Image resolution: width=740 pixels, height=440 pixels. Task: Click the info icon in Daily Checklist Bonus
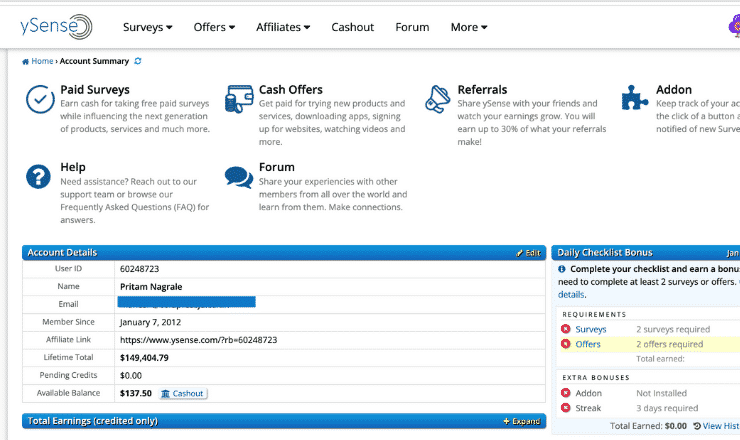pyautogui.click(x=562, y=269)
